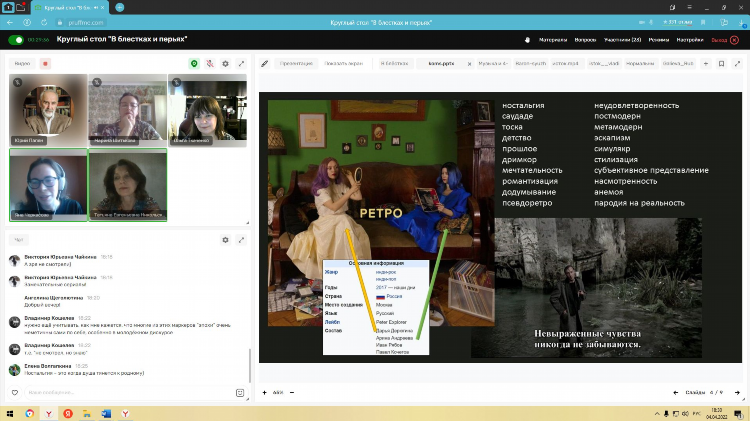The height and width of the screenshot is (421, 750).
Task: Zoom in the slide with plus
Action: (x=265, y=392)
